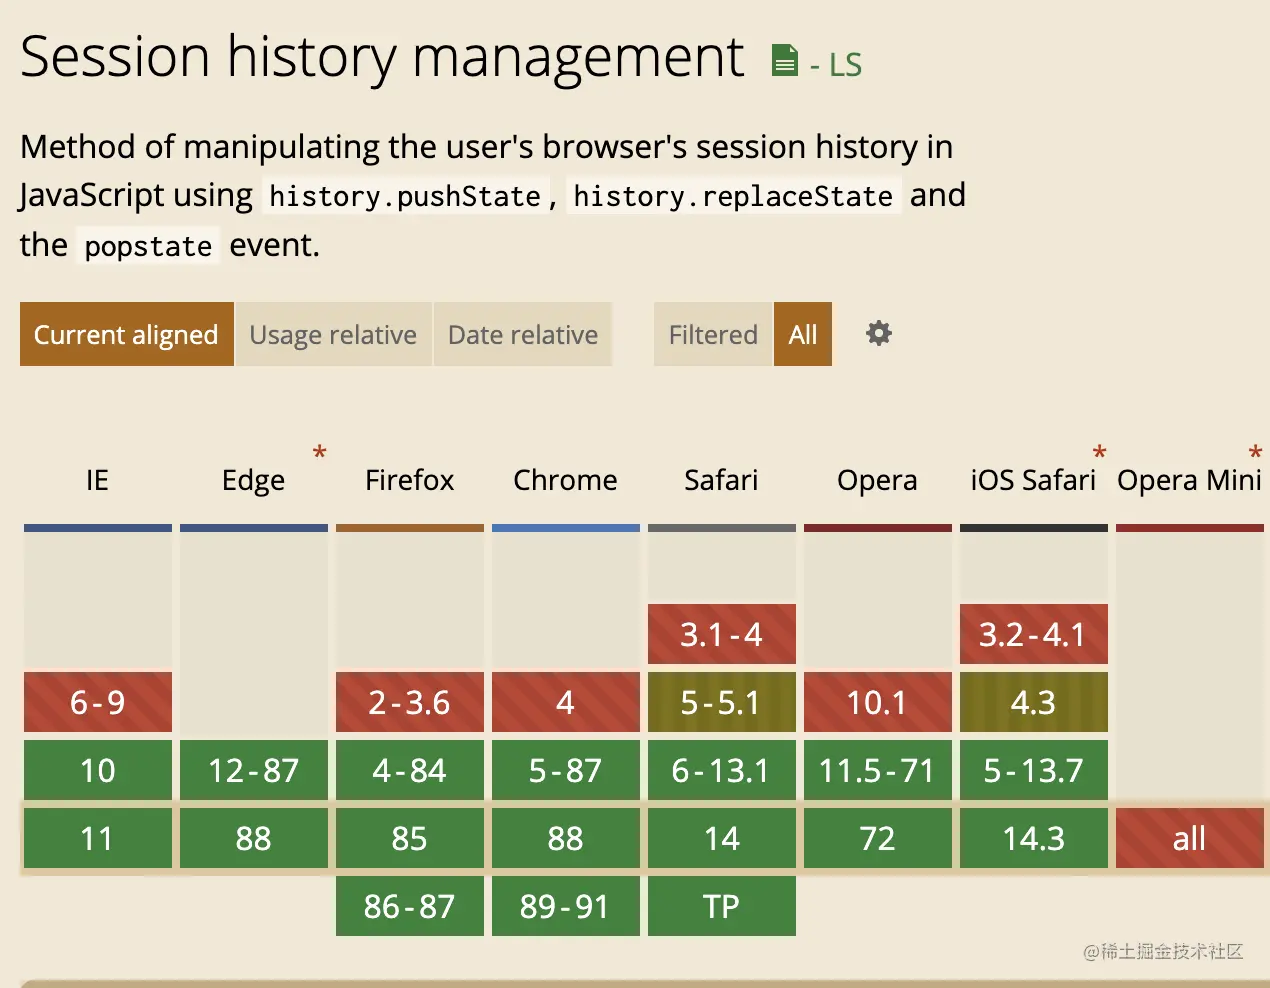
Task: Open the LS specification document icon
Action: click(x=785, y=61)
